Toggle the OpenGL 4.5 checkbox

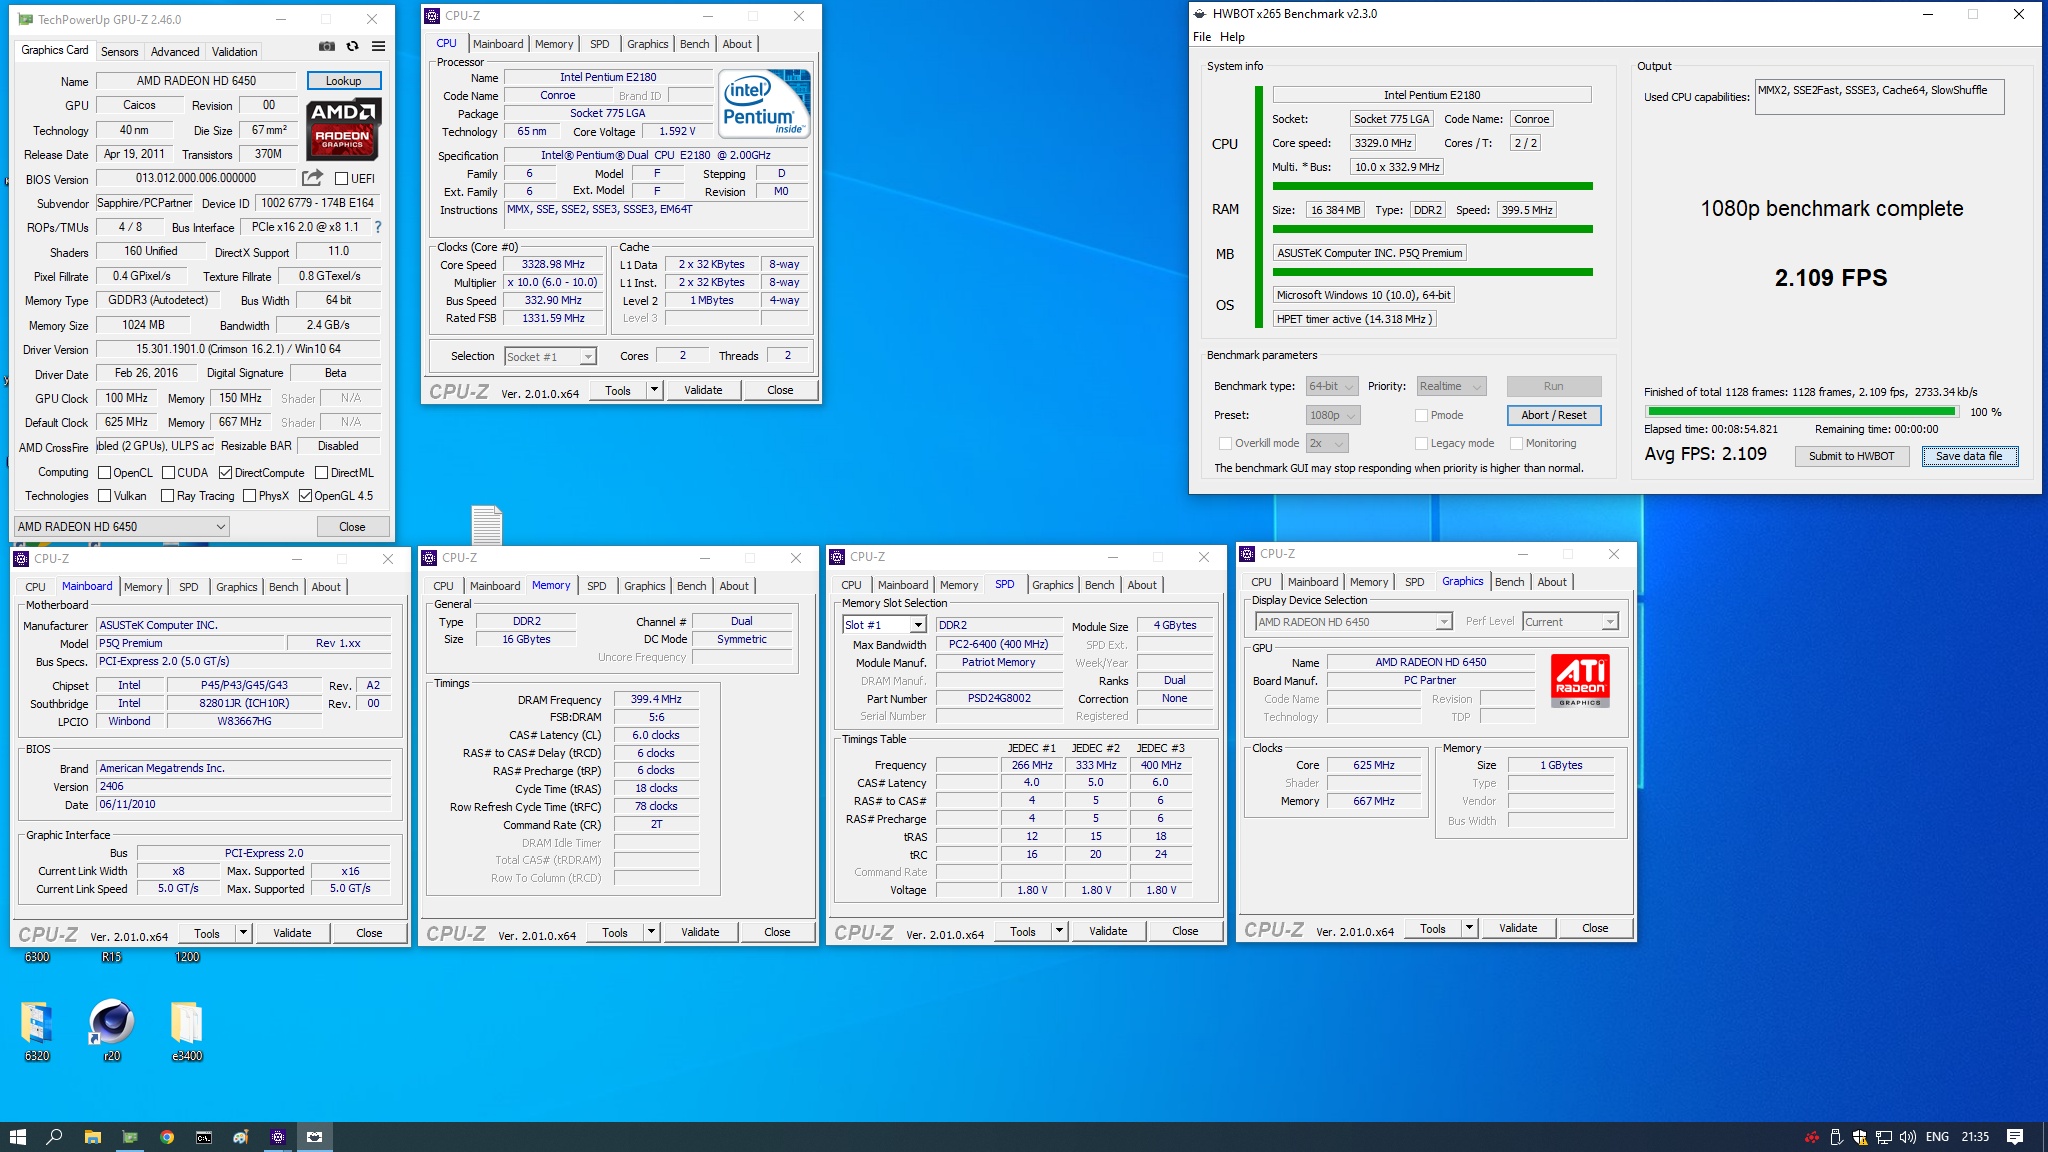click(x=305, y=495)
